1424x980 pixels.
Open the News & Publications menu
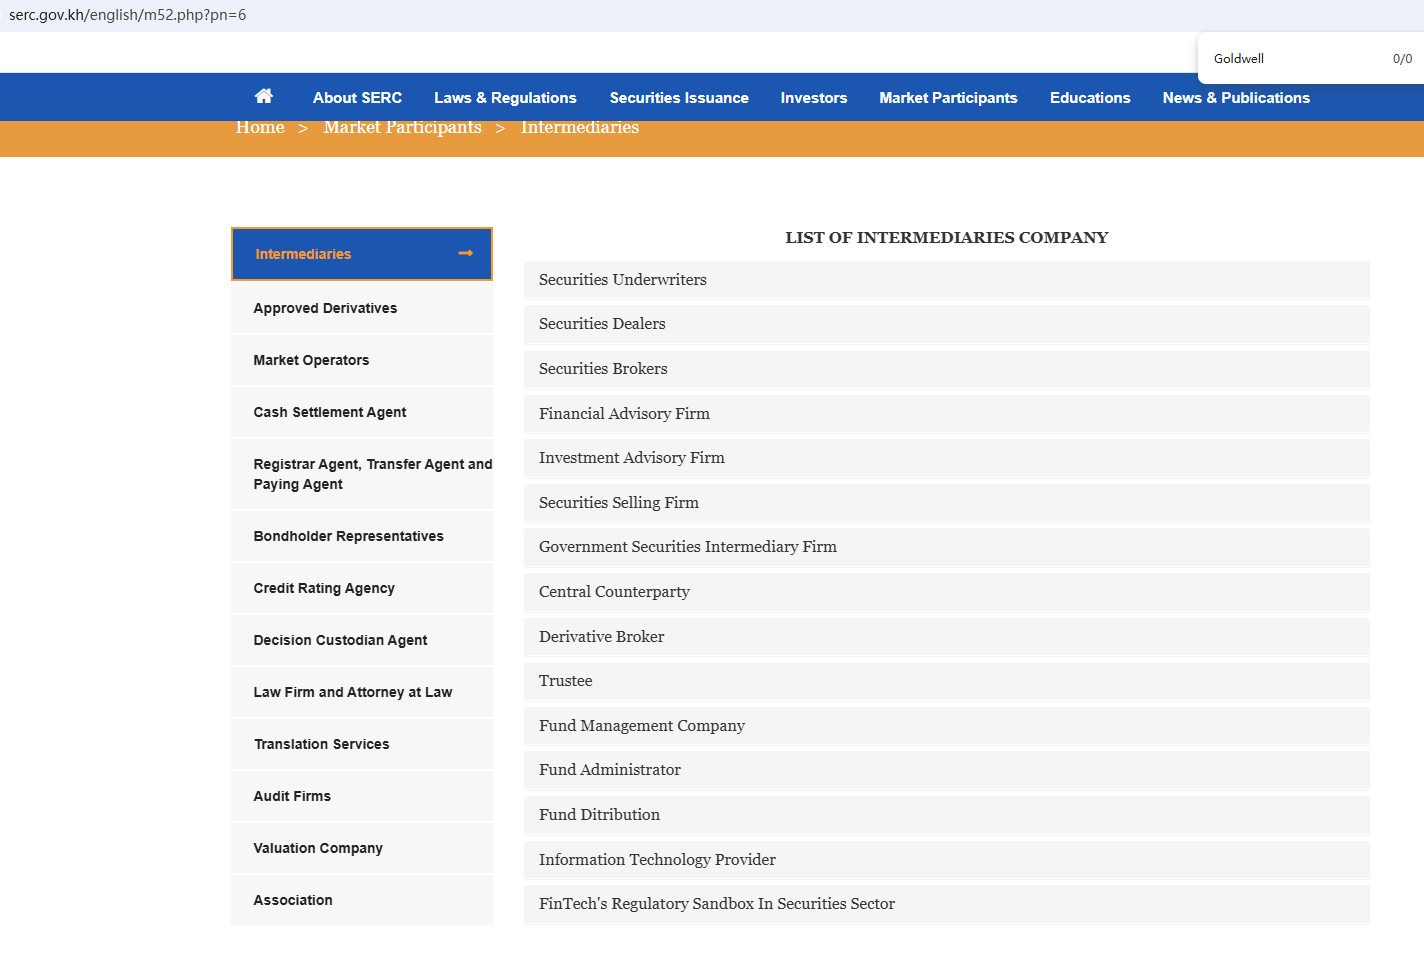(1236, 98)
